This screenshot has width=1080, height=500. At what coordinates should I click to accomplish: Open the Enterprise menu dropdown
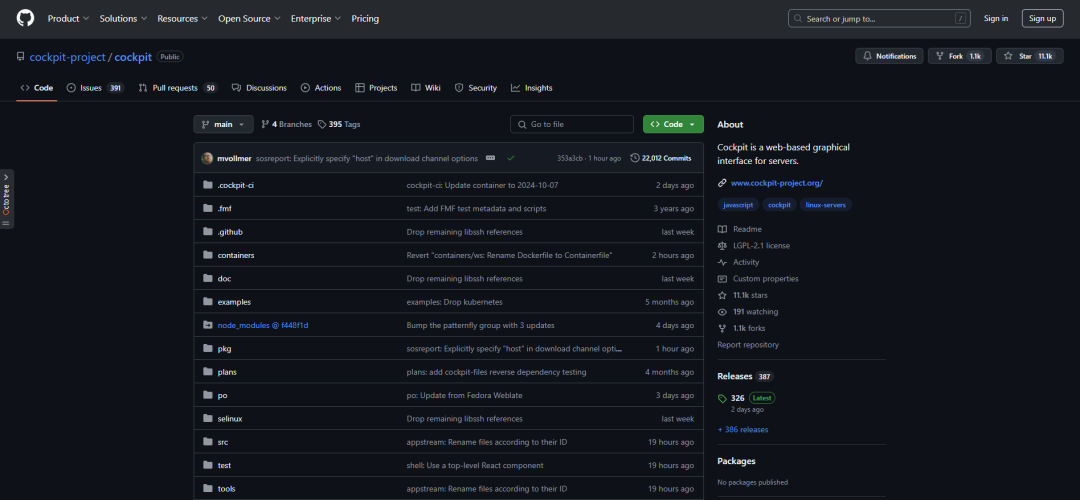[316, 19]
